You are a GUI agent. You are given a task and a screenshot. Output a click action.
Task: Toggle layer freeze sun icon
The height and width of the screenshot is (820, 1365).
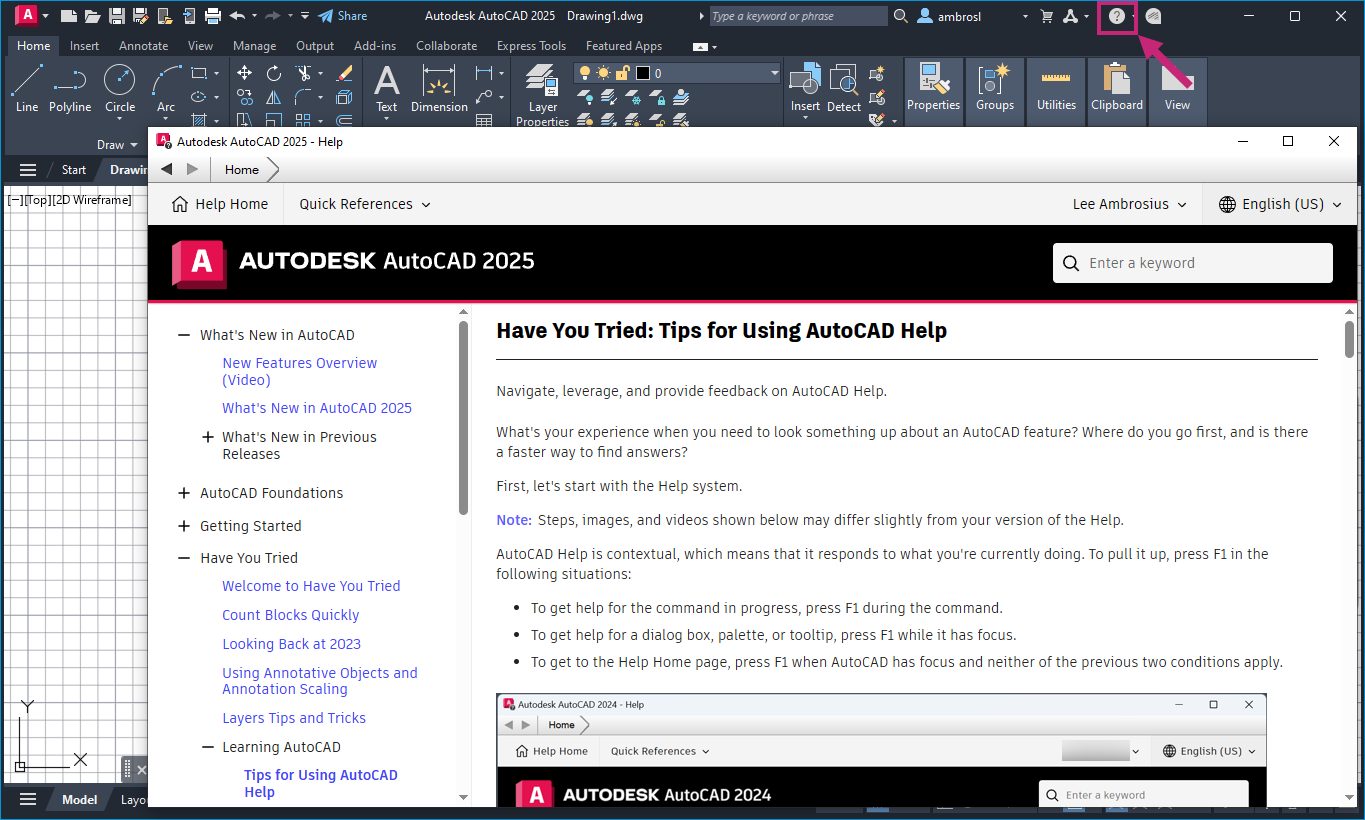(603, 73)
